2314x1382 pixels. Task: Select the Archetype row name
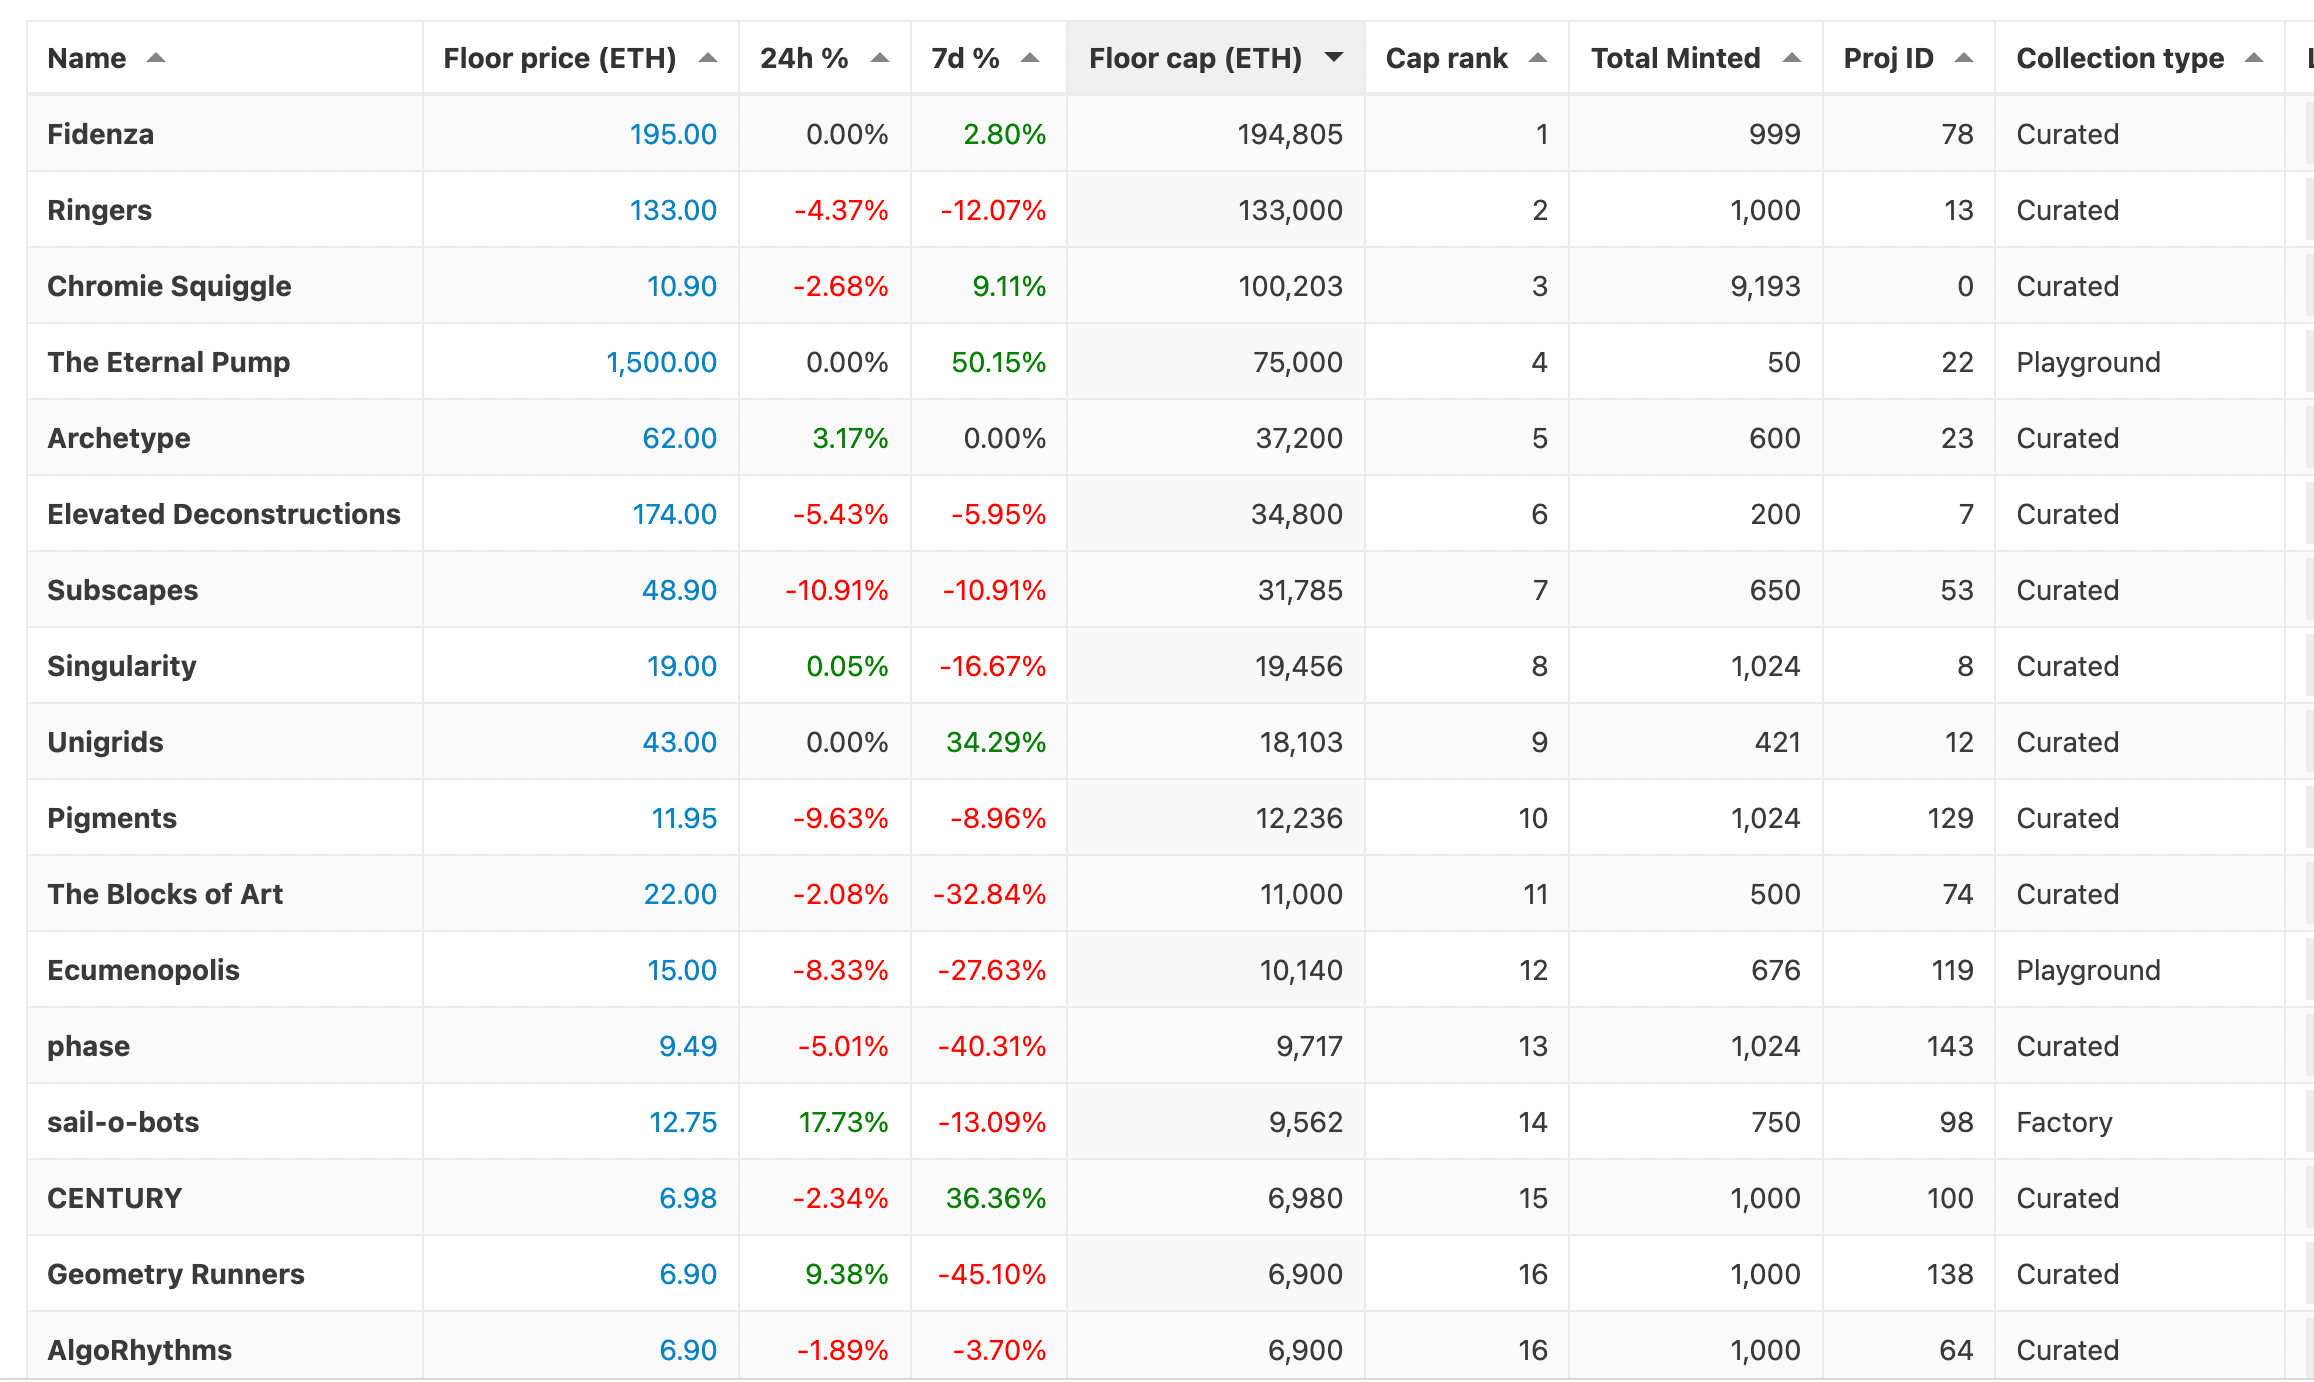118,438
